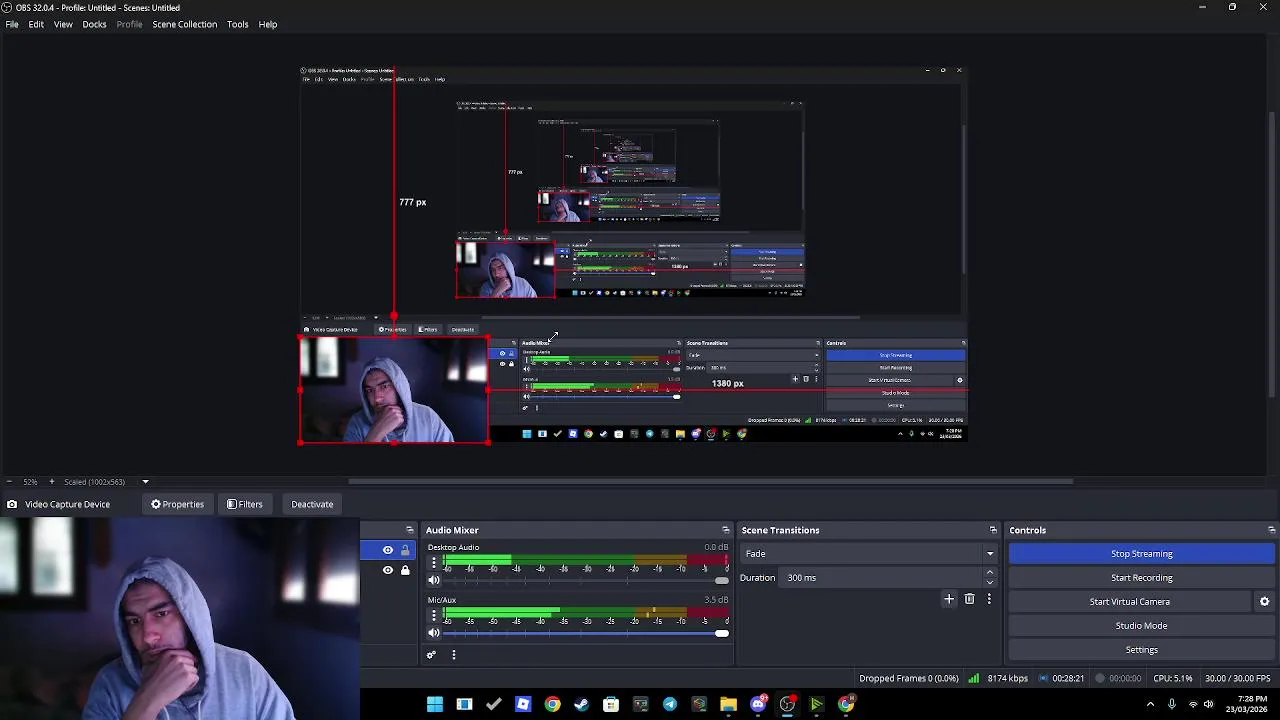Open the Docks menu
Screen dimensions: 1280x720
pyautogui.click(x=94, y=24)
